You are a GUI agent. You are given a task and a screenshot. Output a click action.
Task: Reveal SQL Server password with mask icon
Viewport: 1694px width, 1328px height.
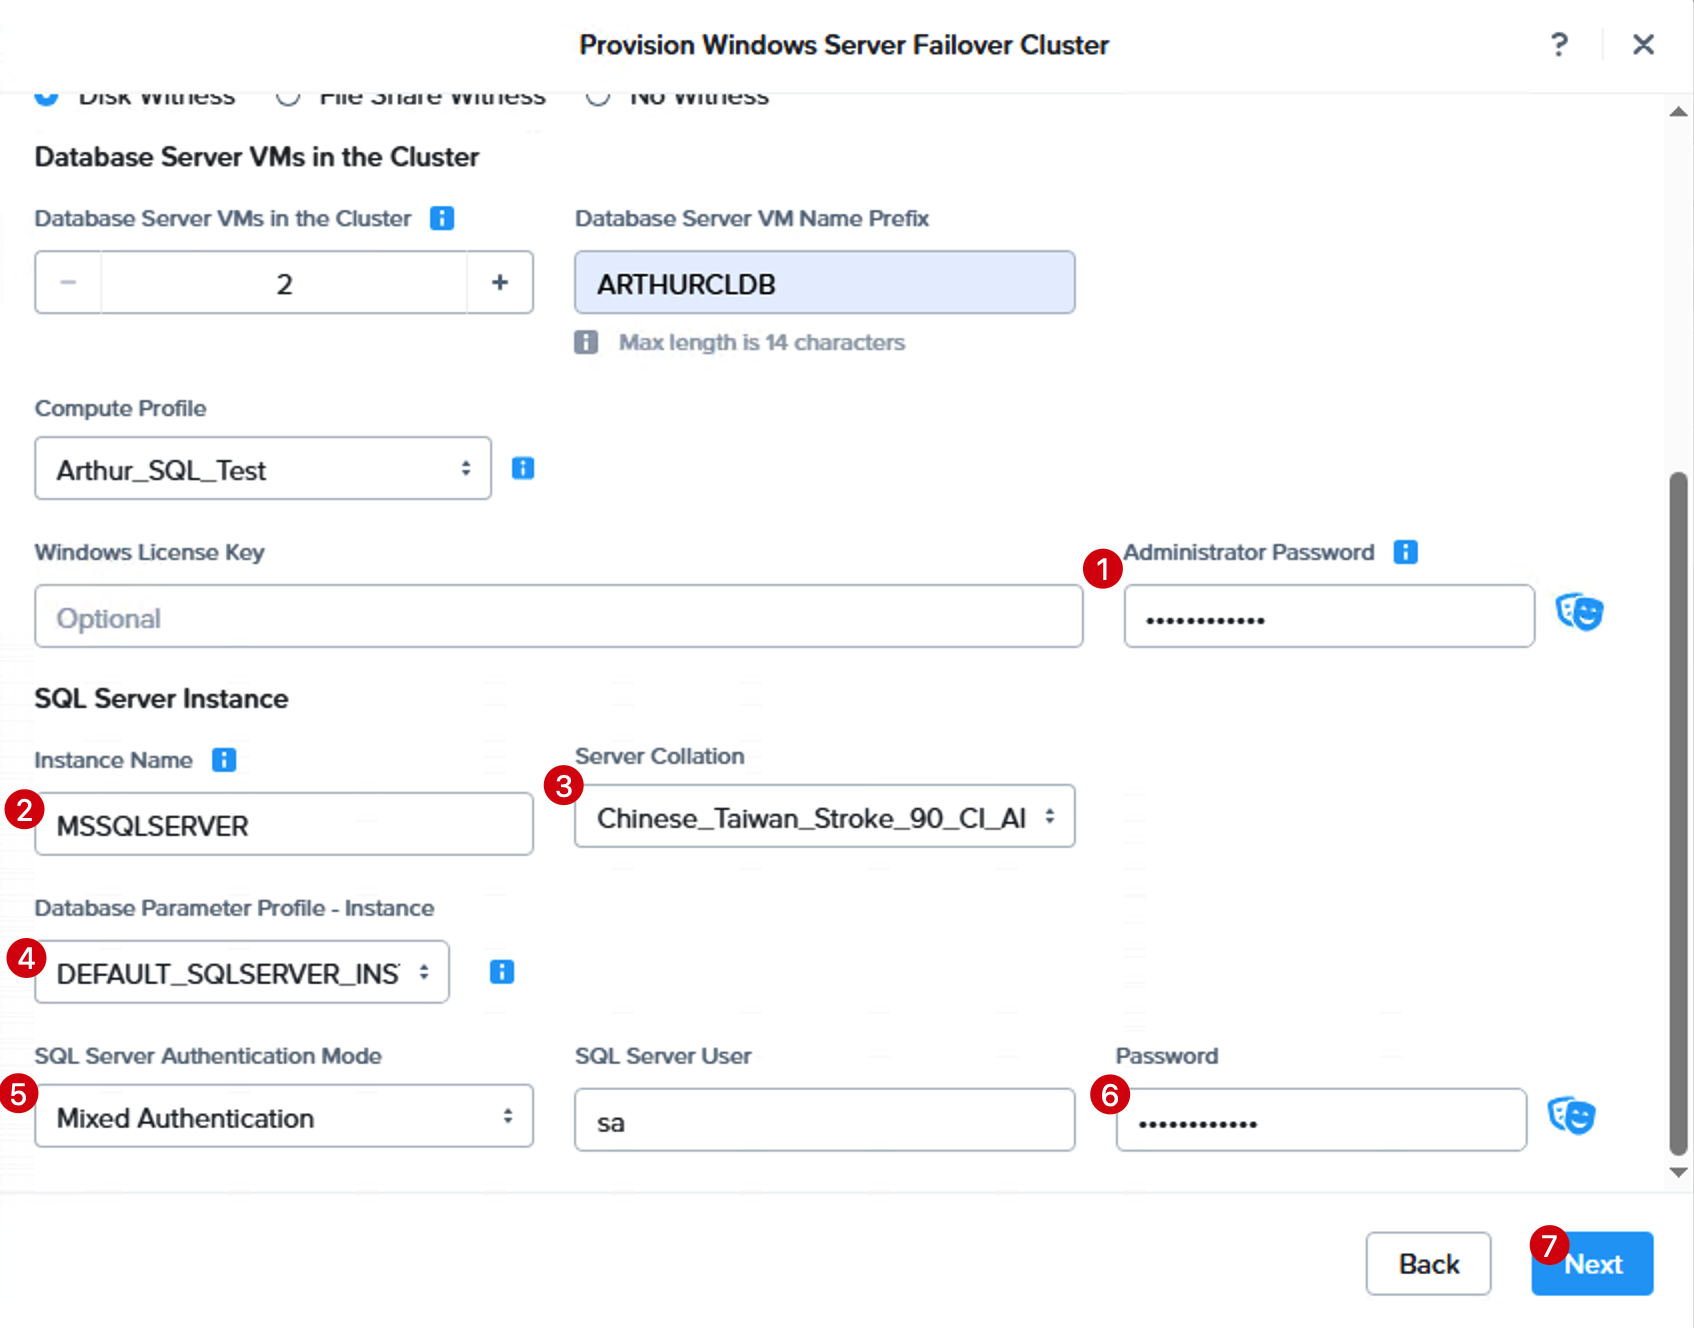coord(1571,1116)
